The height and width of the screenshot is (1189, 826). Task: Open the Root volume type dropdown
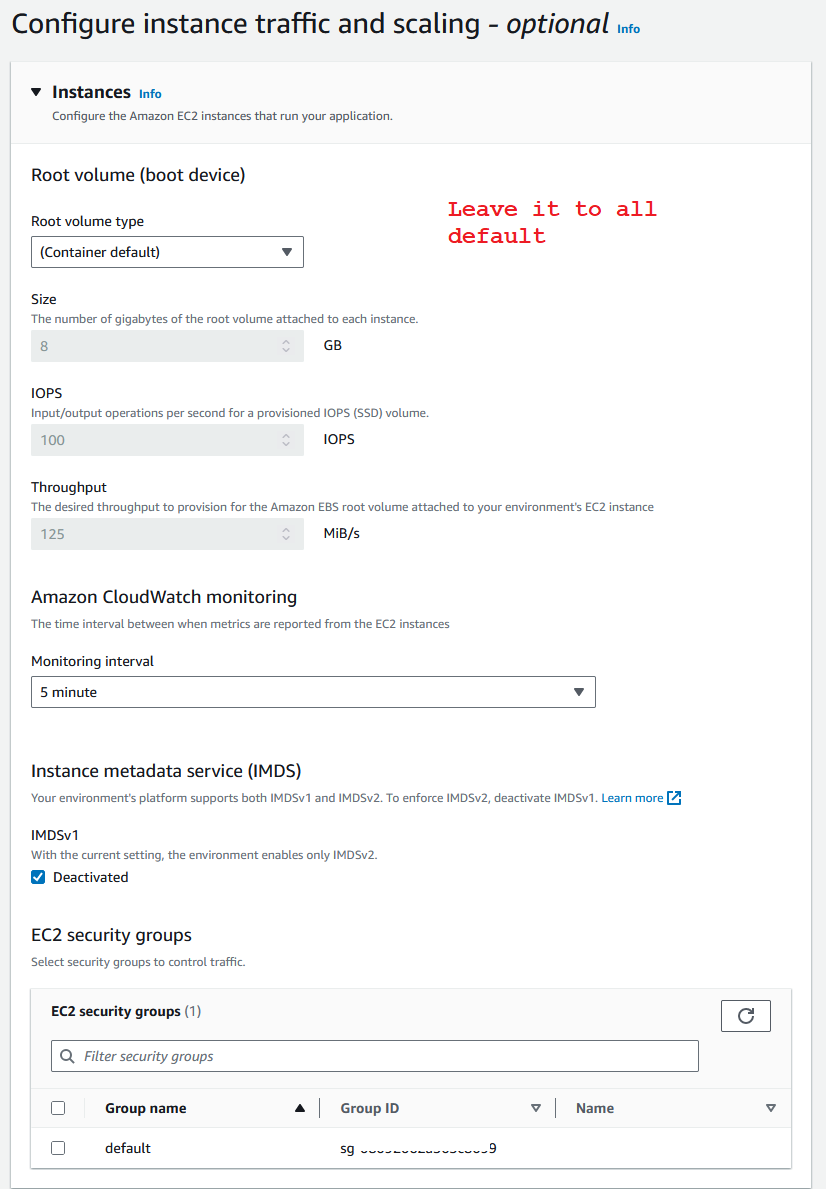coord(167,252)
